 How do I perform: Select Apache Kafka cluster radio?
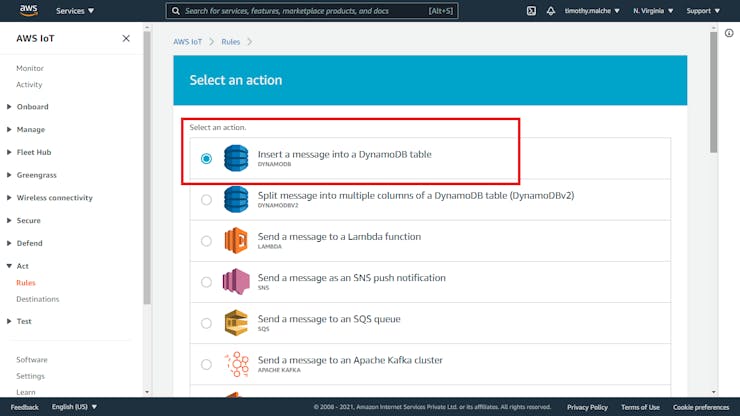(206, 364)
